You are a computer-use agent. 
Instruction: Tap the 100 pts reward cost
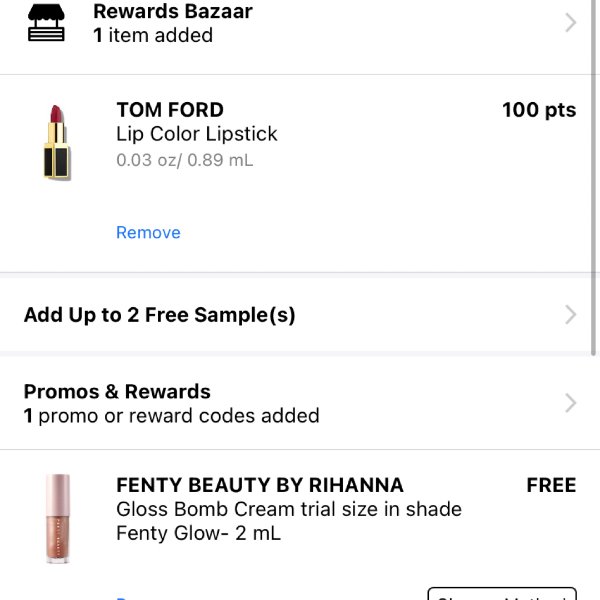(x=539, y=110)
